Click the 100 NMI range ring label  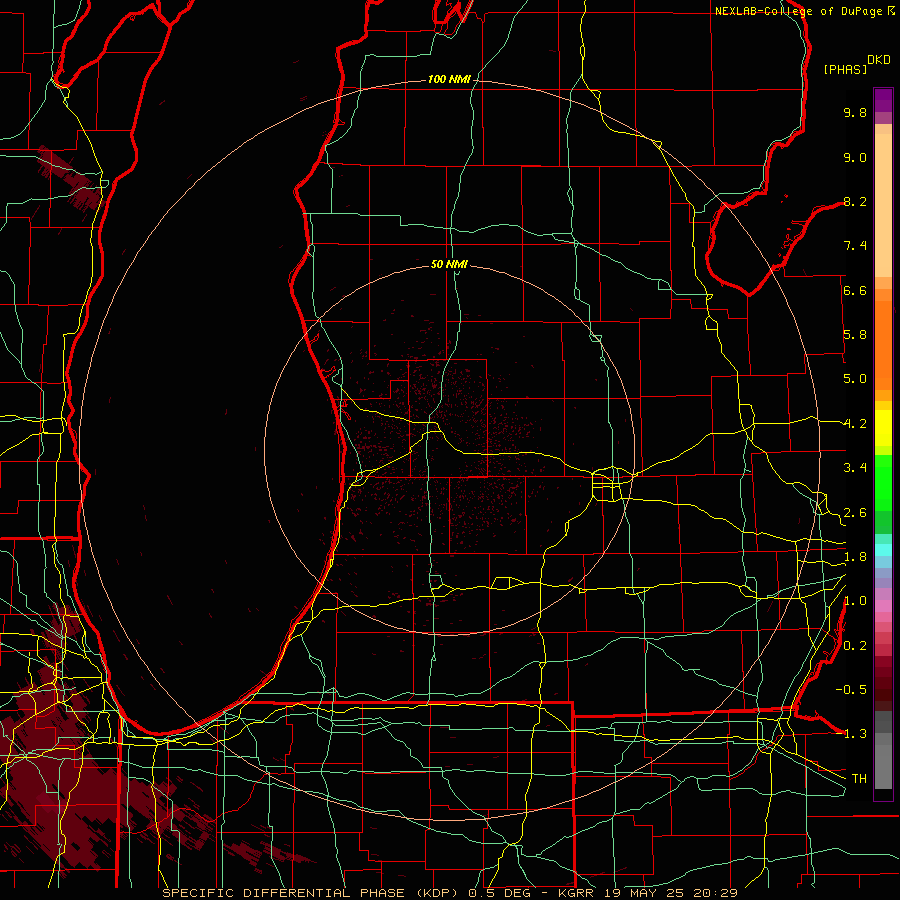[449, 79]
